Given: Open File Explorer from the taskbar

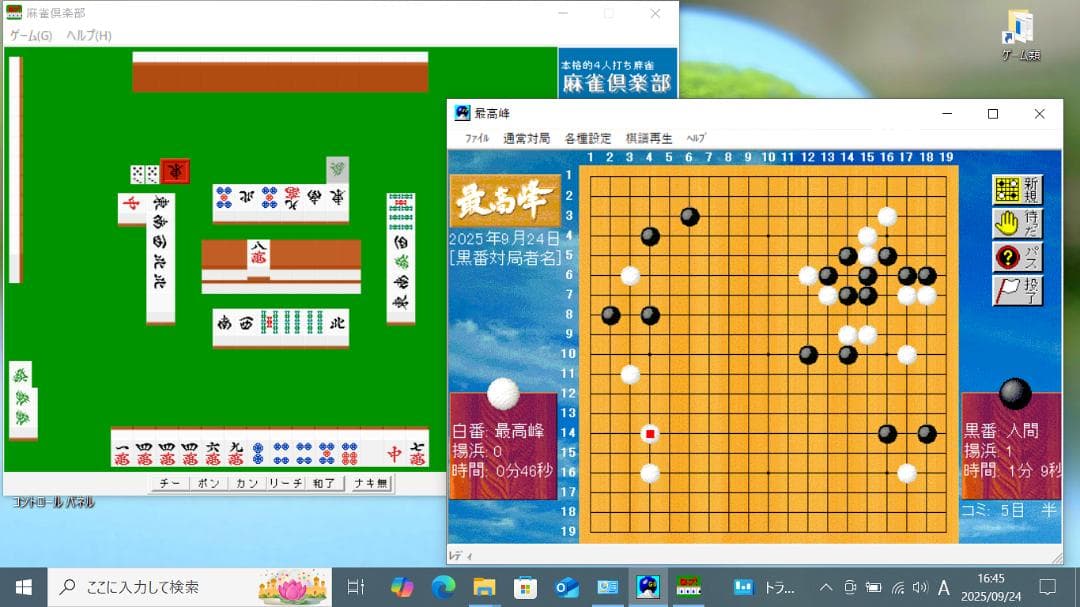Looking at the screenshot, I should [x=484, y=587].
